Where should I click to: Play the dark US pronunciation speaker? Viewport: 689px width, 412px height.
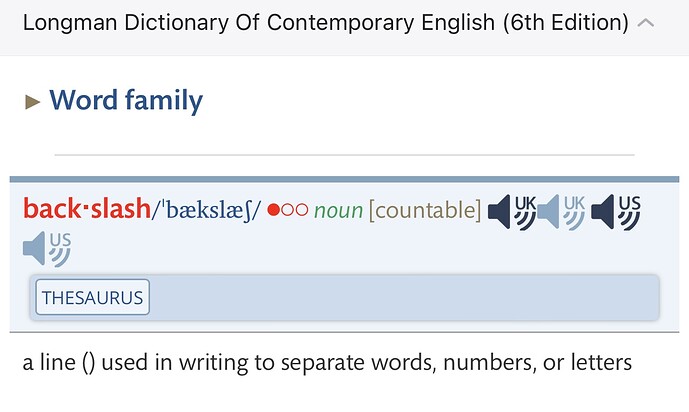615,211
